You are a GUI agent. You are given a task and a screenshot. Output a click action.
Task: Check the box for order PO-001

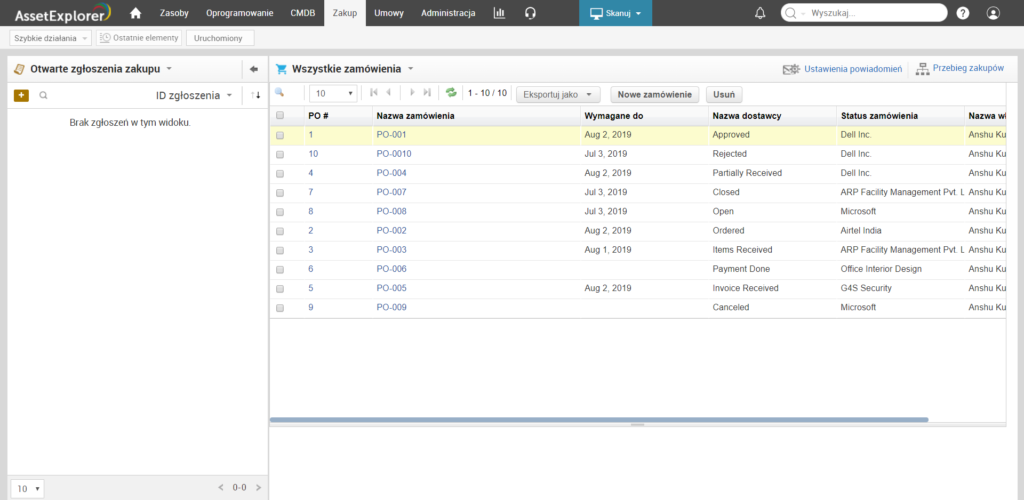click(280, 135)
